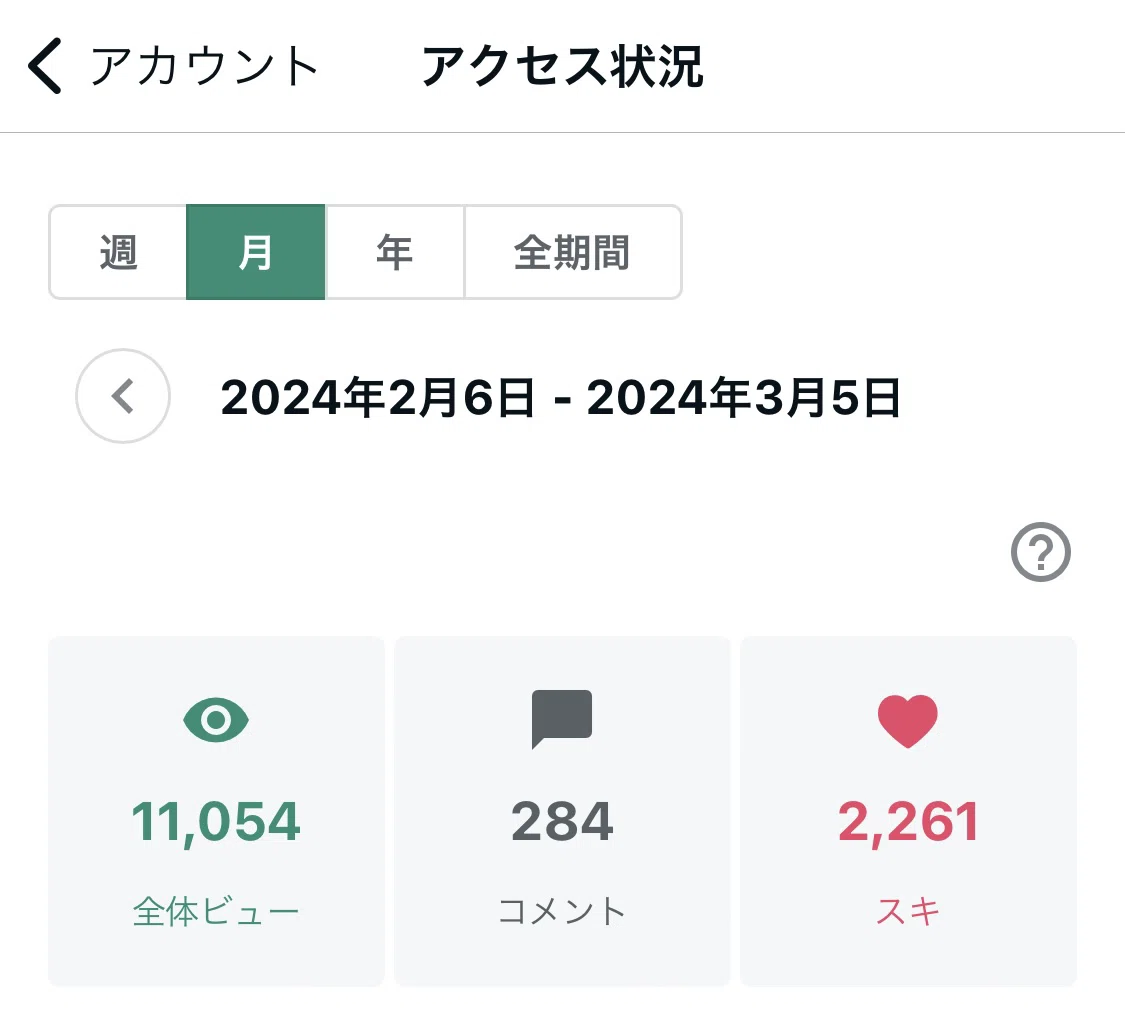Click the red heart スキ icon
This screenshot has height=1011, width=1125.
click(x=908, y=721)
